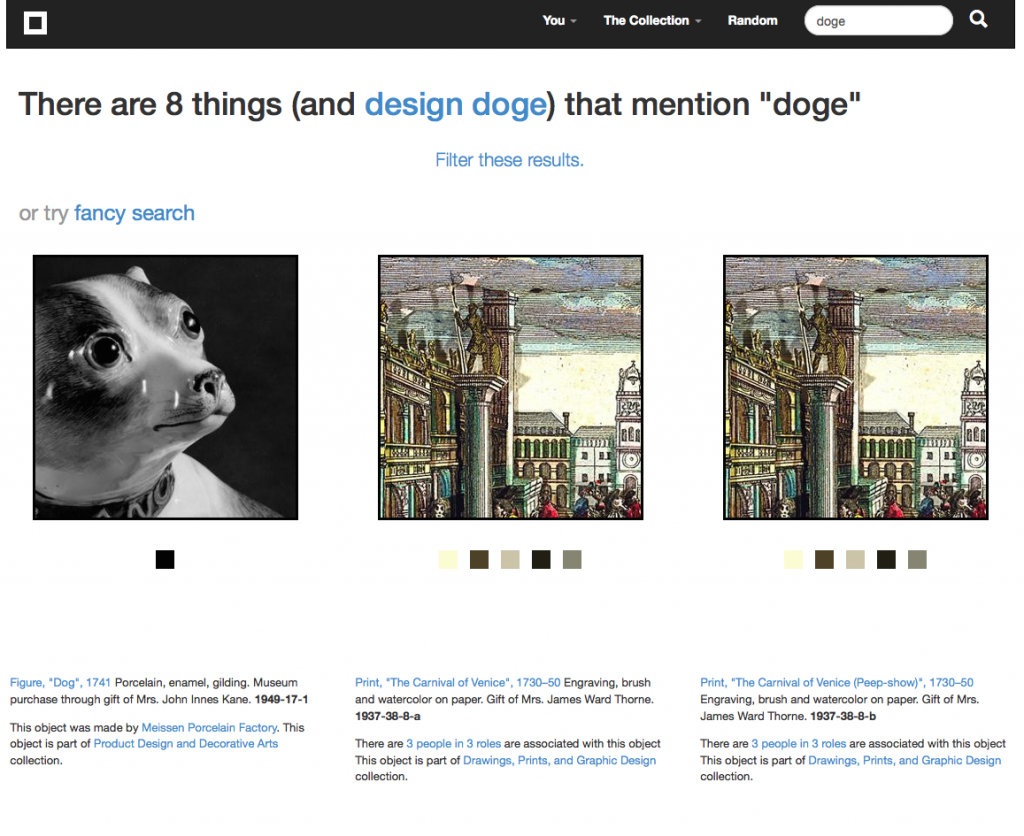Follow the design doge link
The height and width of the screenshot is (836, 1024).
coord(455,104)
